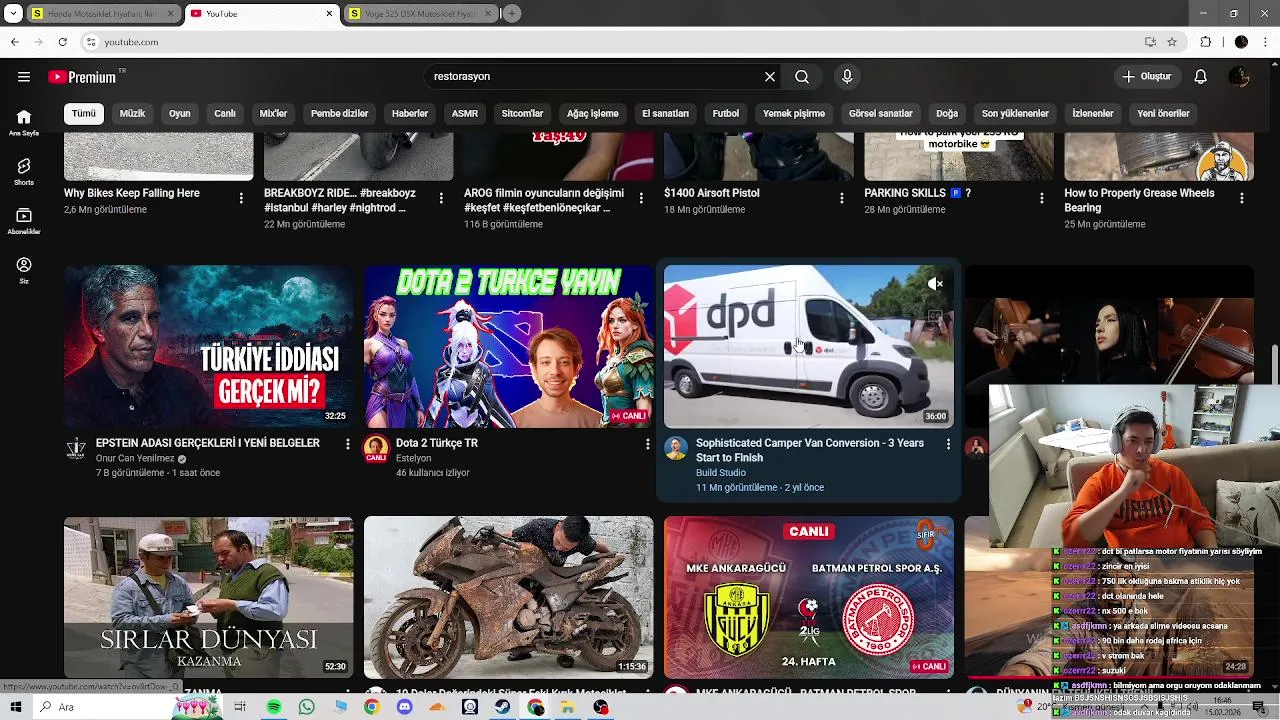Viewport: 1280px width, 720px height.
Task: Open the Build Studio channel link
Action: pyautogui.click(x=721, y=473)
